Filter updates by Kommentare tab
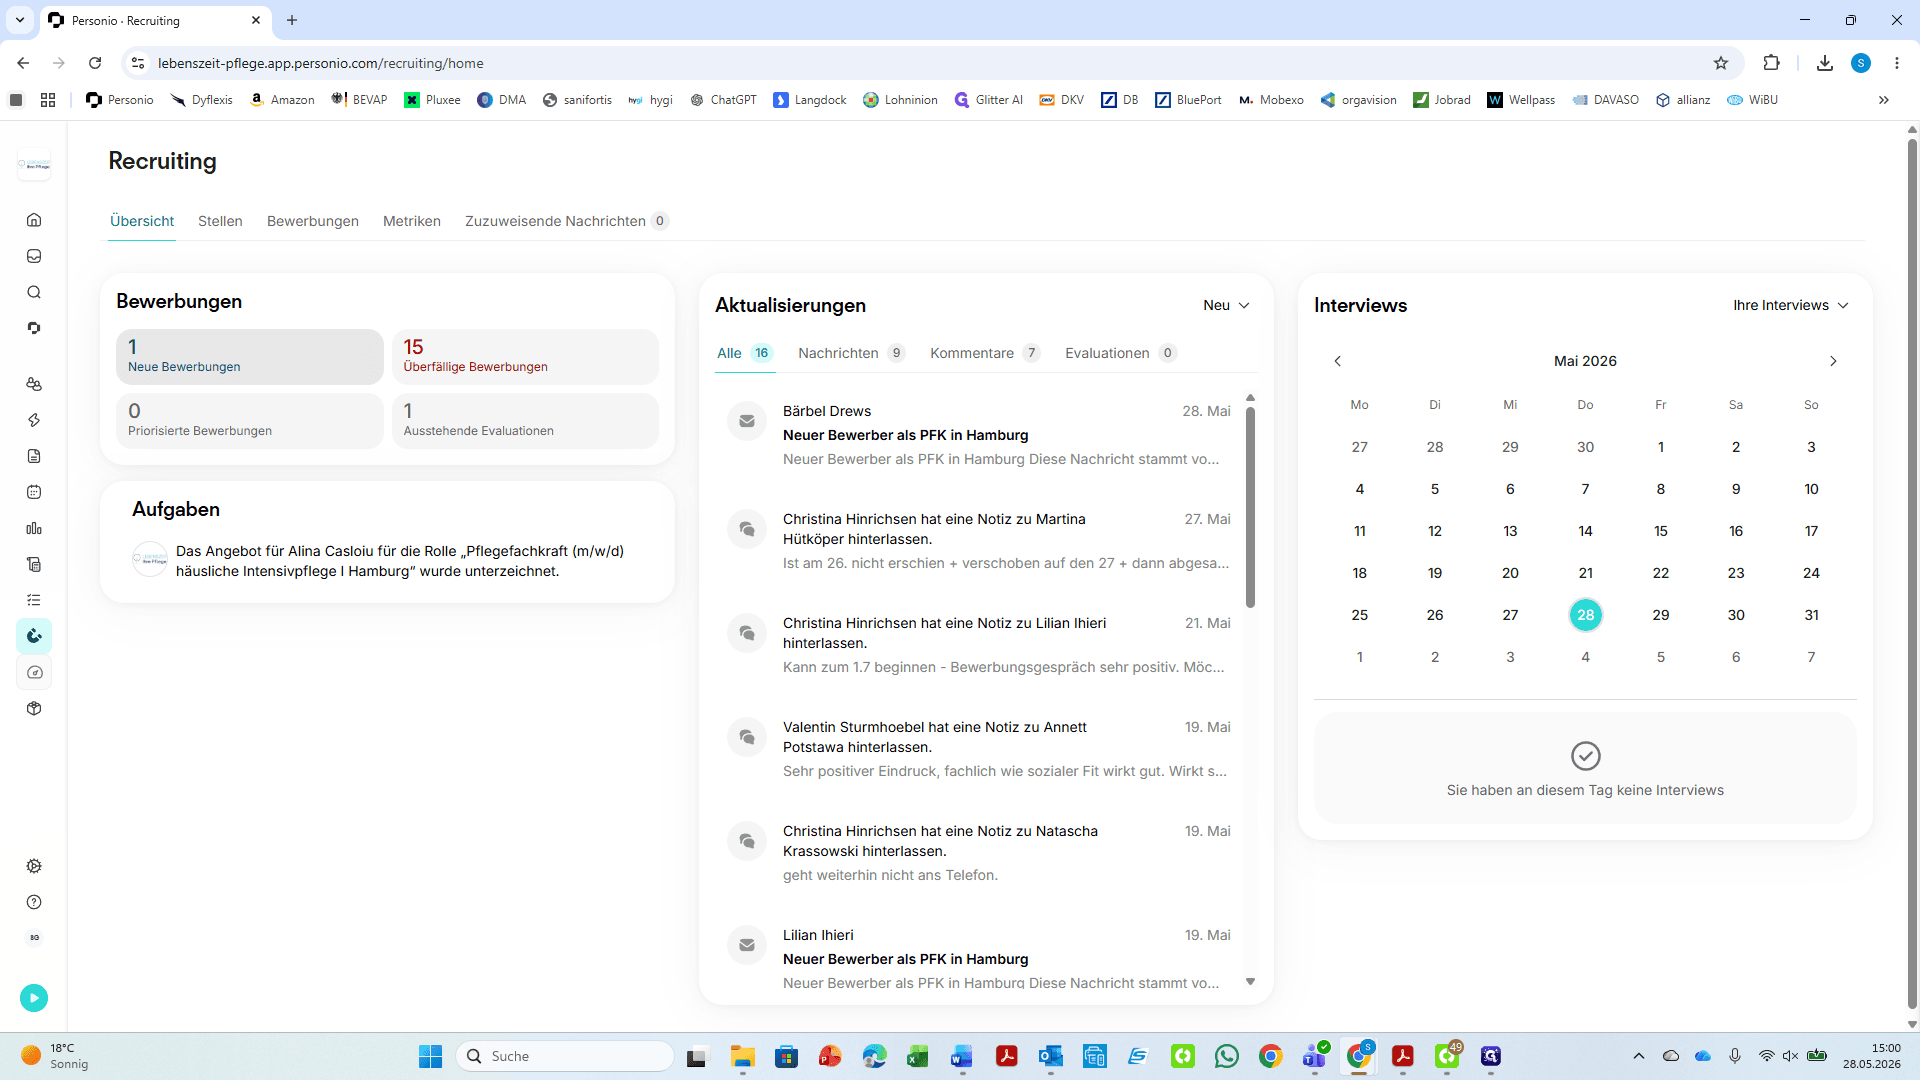1920x1080 pixels. pyautogui.click(x=985, y=353)
